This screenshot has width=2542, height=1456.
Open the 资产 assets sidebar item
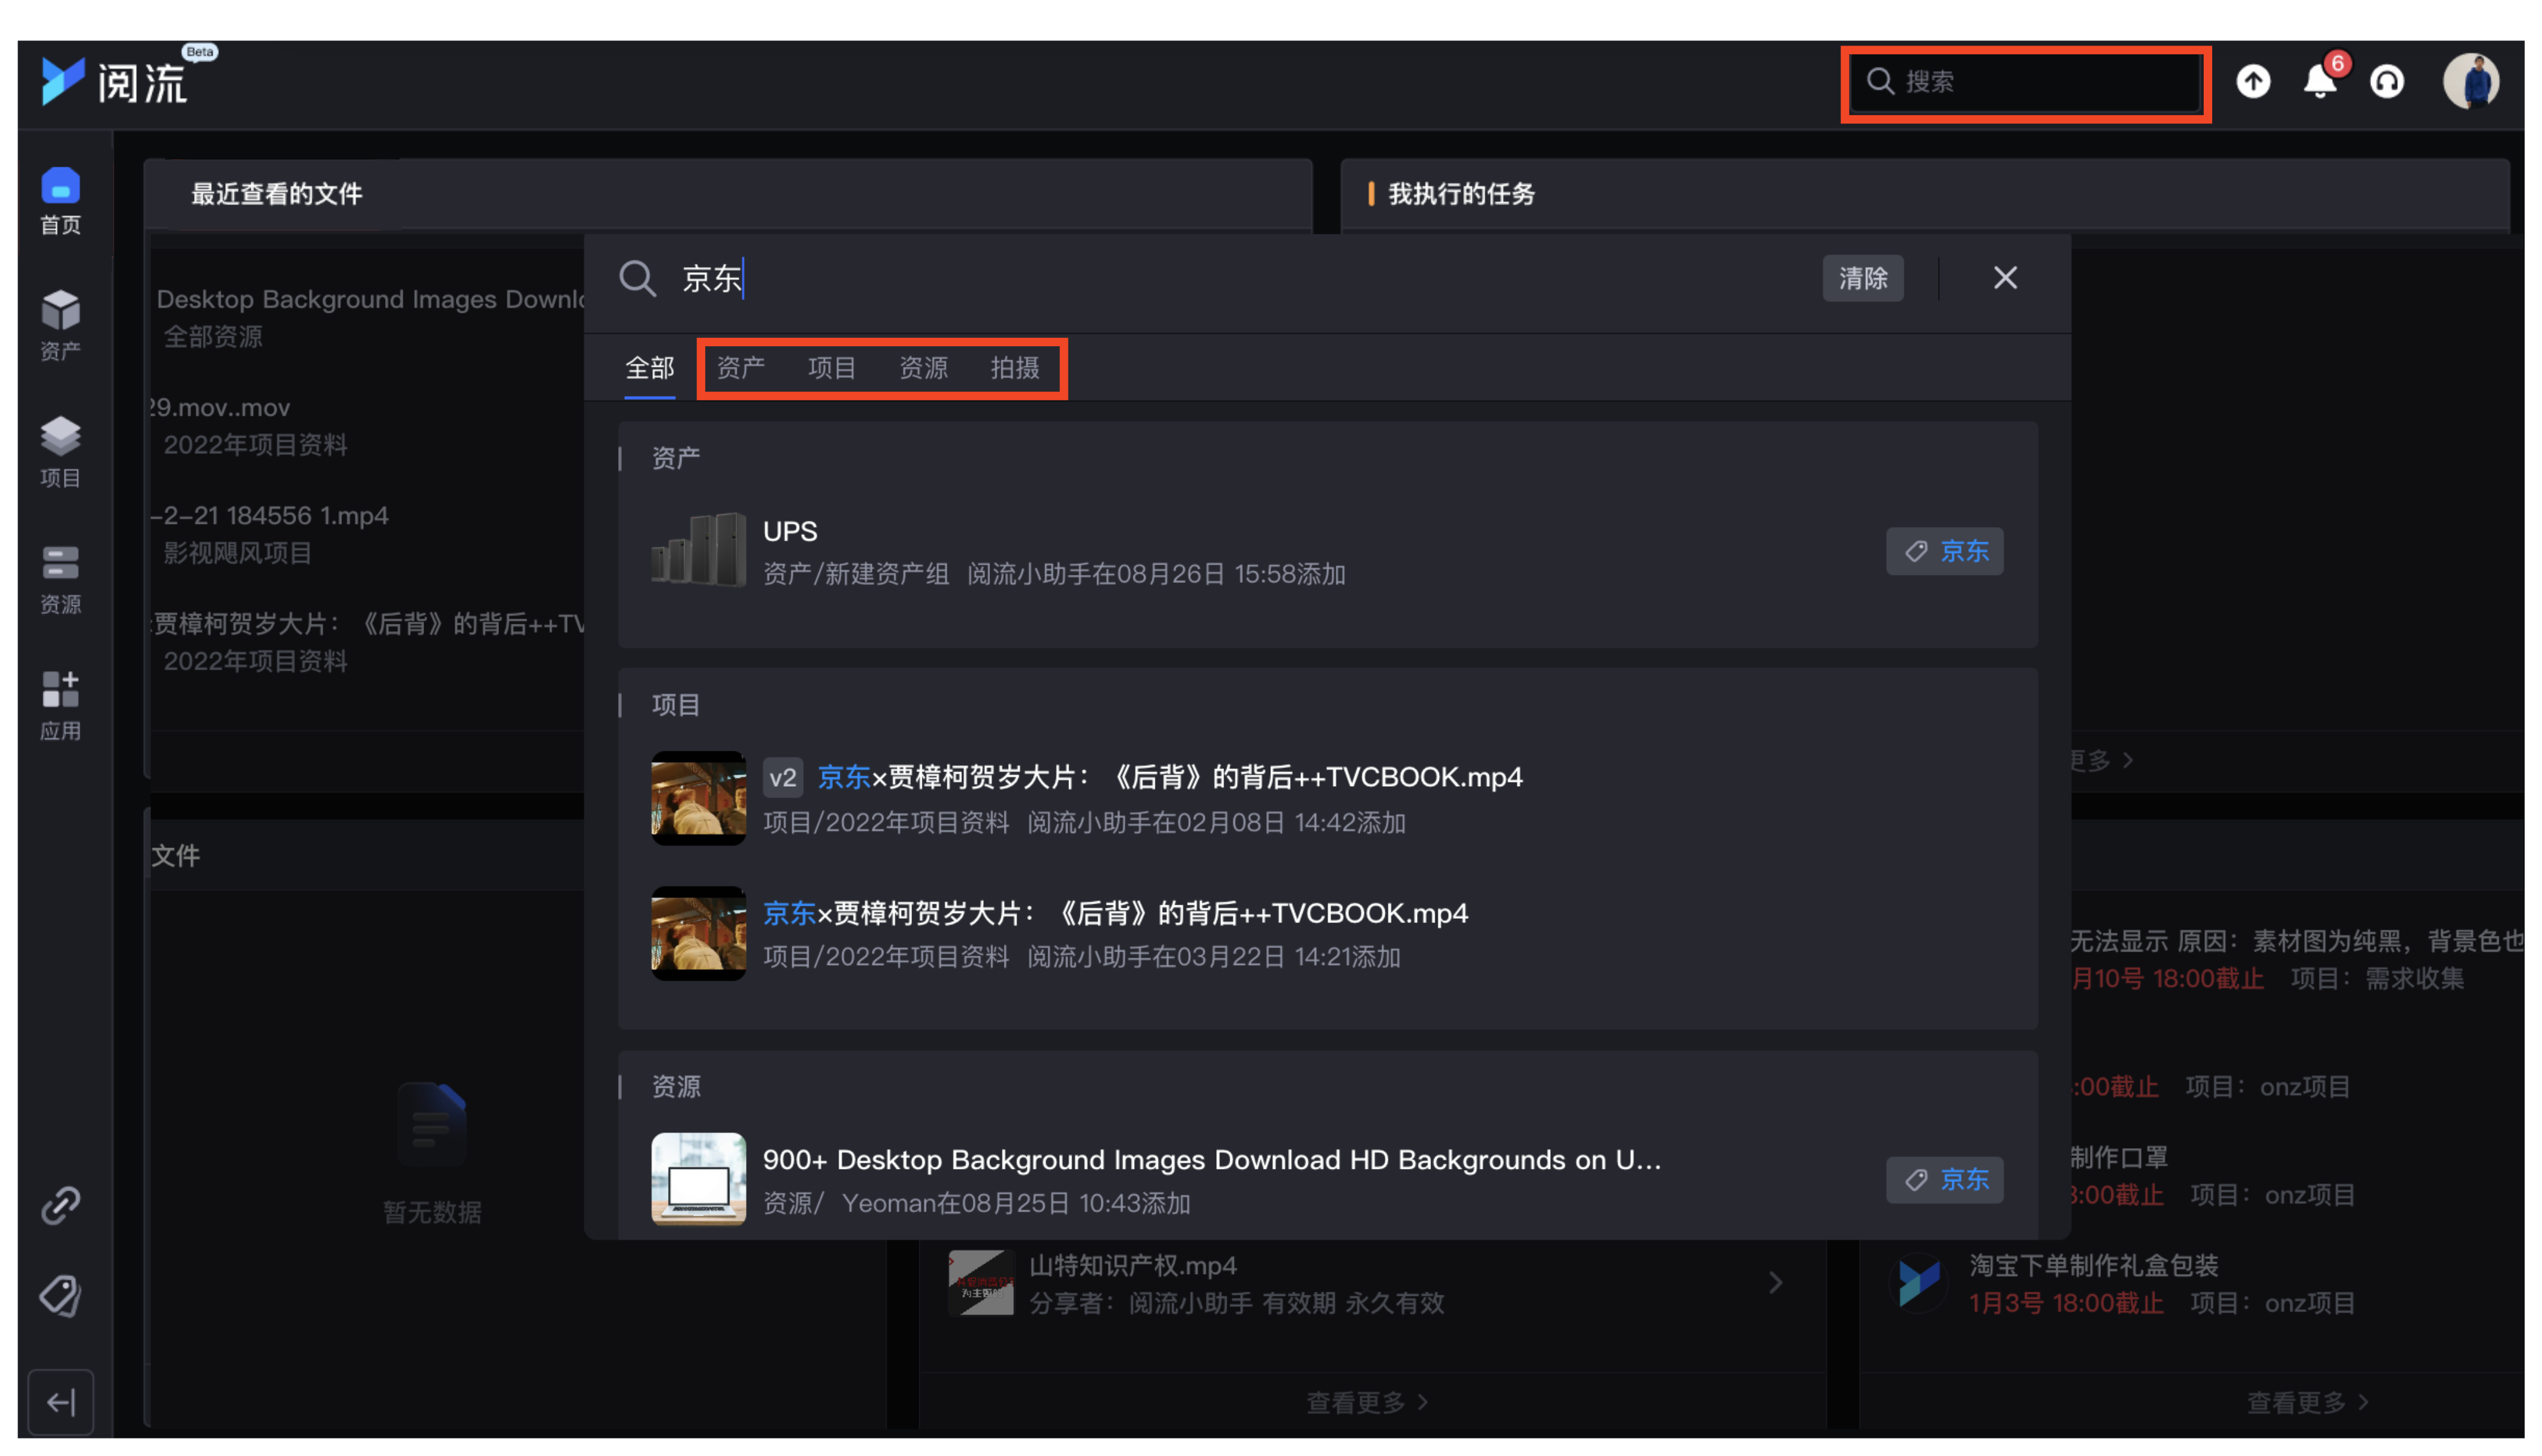click(x=60, y=326)
